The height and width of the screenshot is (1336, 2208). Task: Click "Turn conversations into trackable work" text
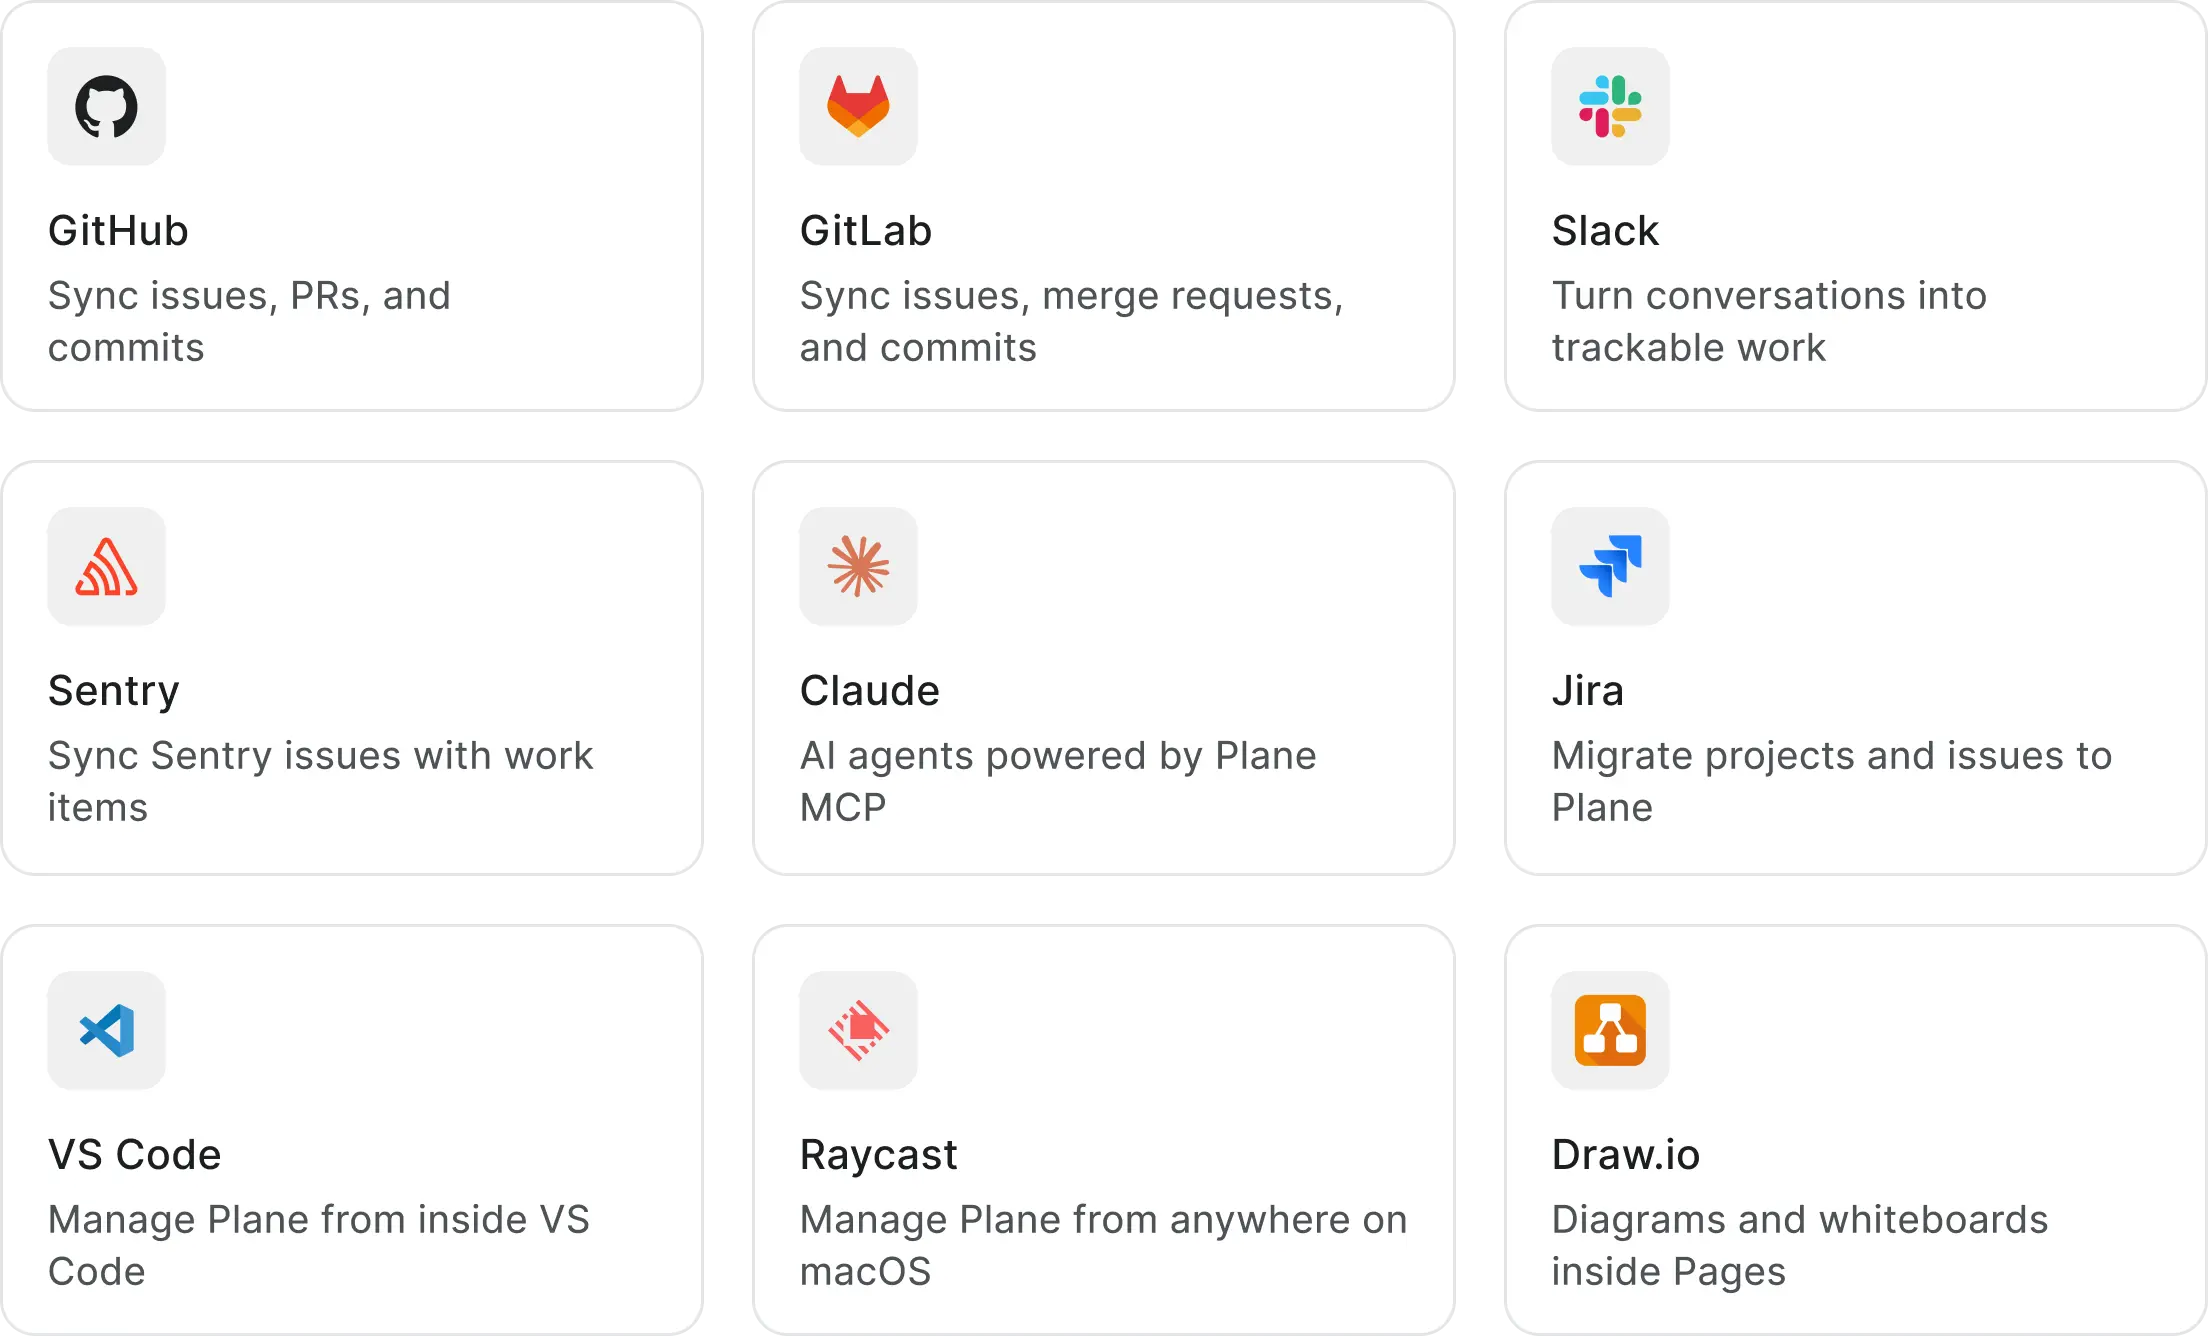[x=1769, y=321]
